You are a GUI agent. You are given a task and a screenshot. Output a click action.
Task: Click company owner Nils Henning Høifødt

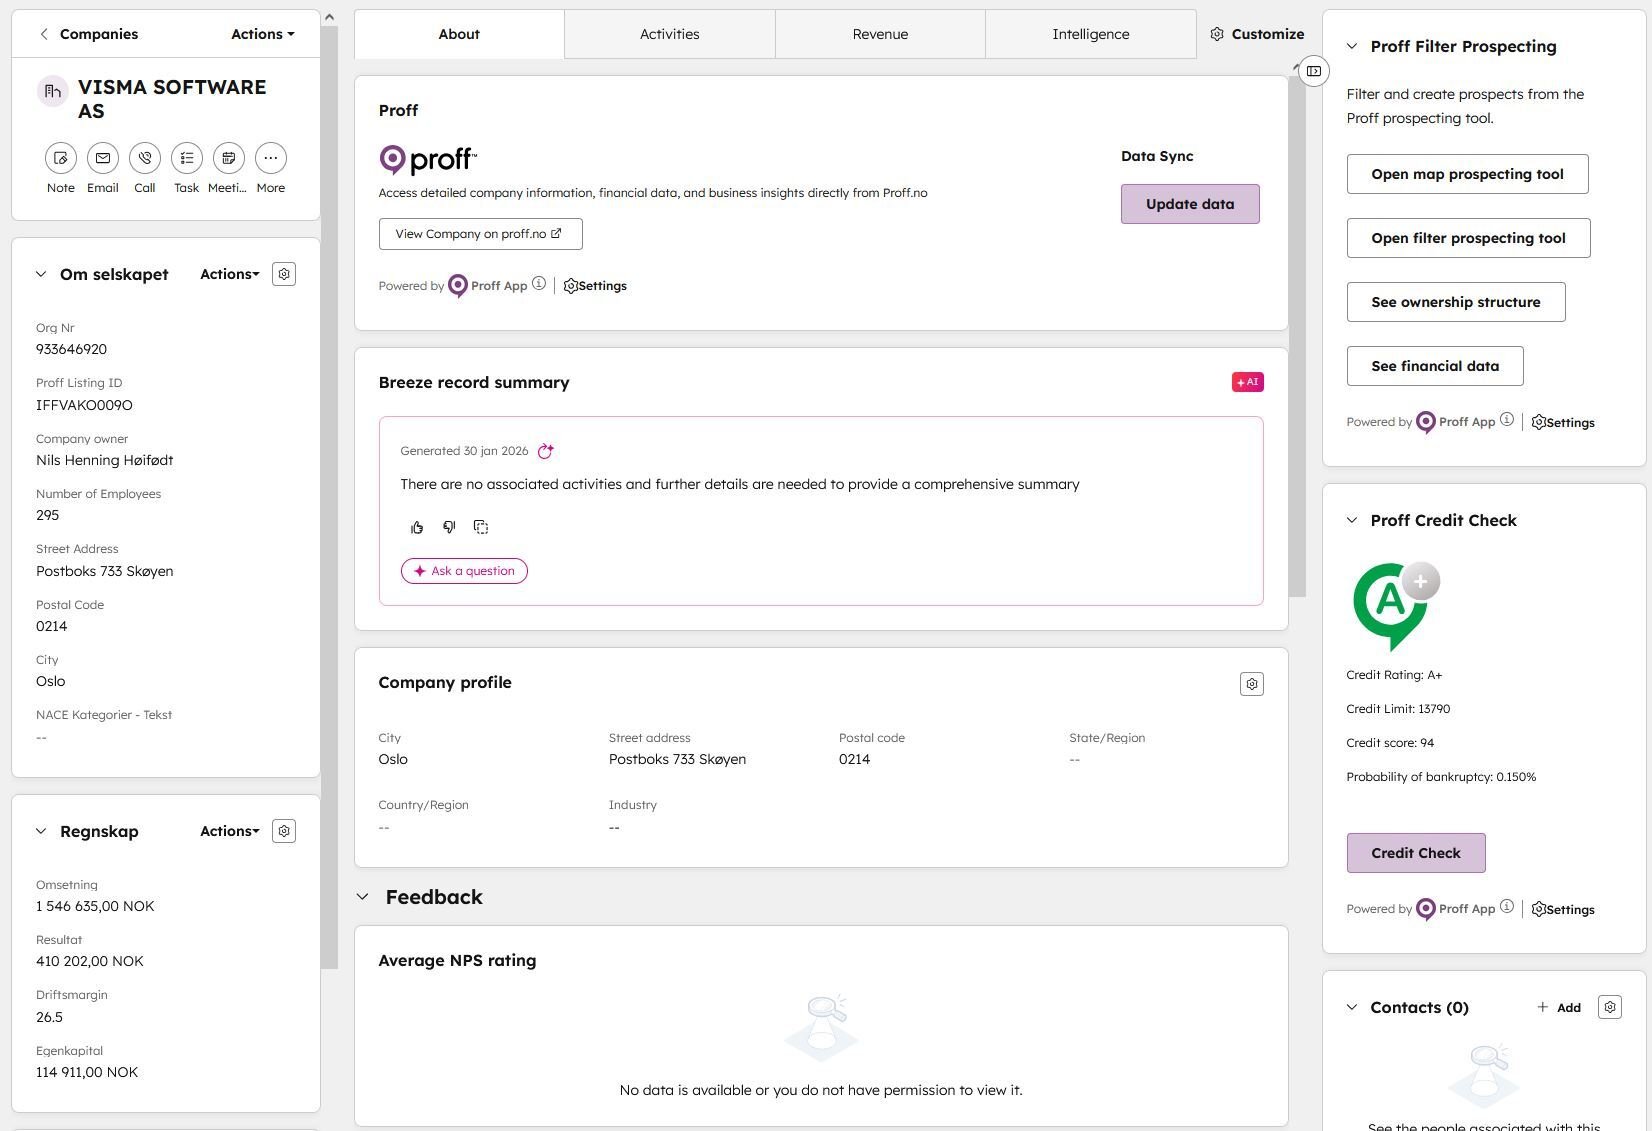(105, 460)
